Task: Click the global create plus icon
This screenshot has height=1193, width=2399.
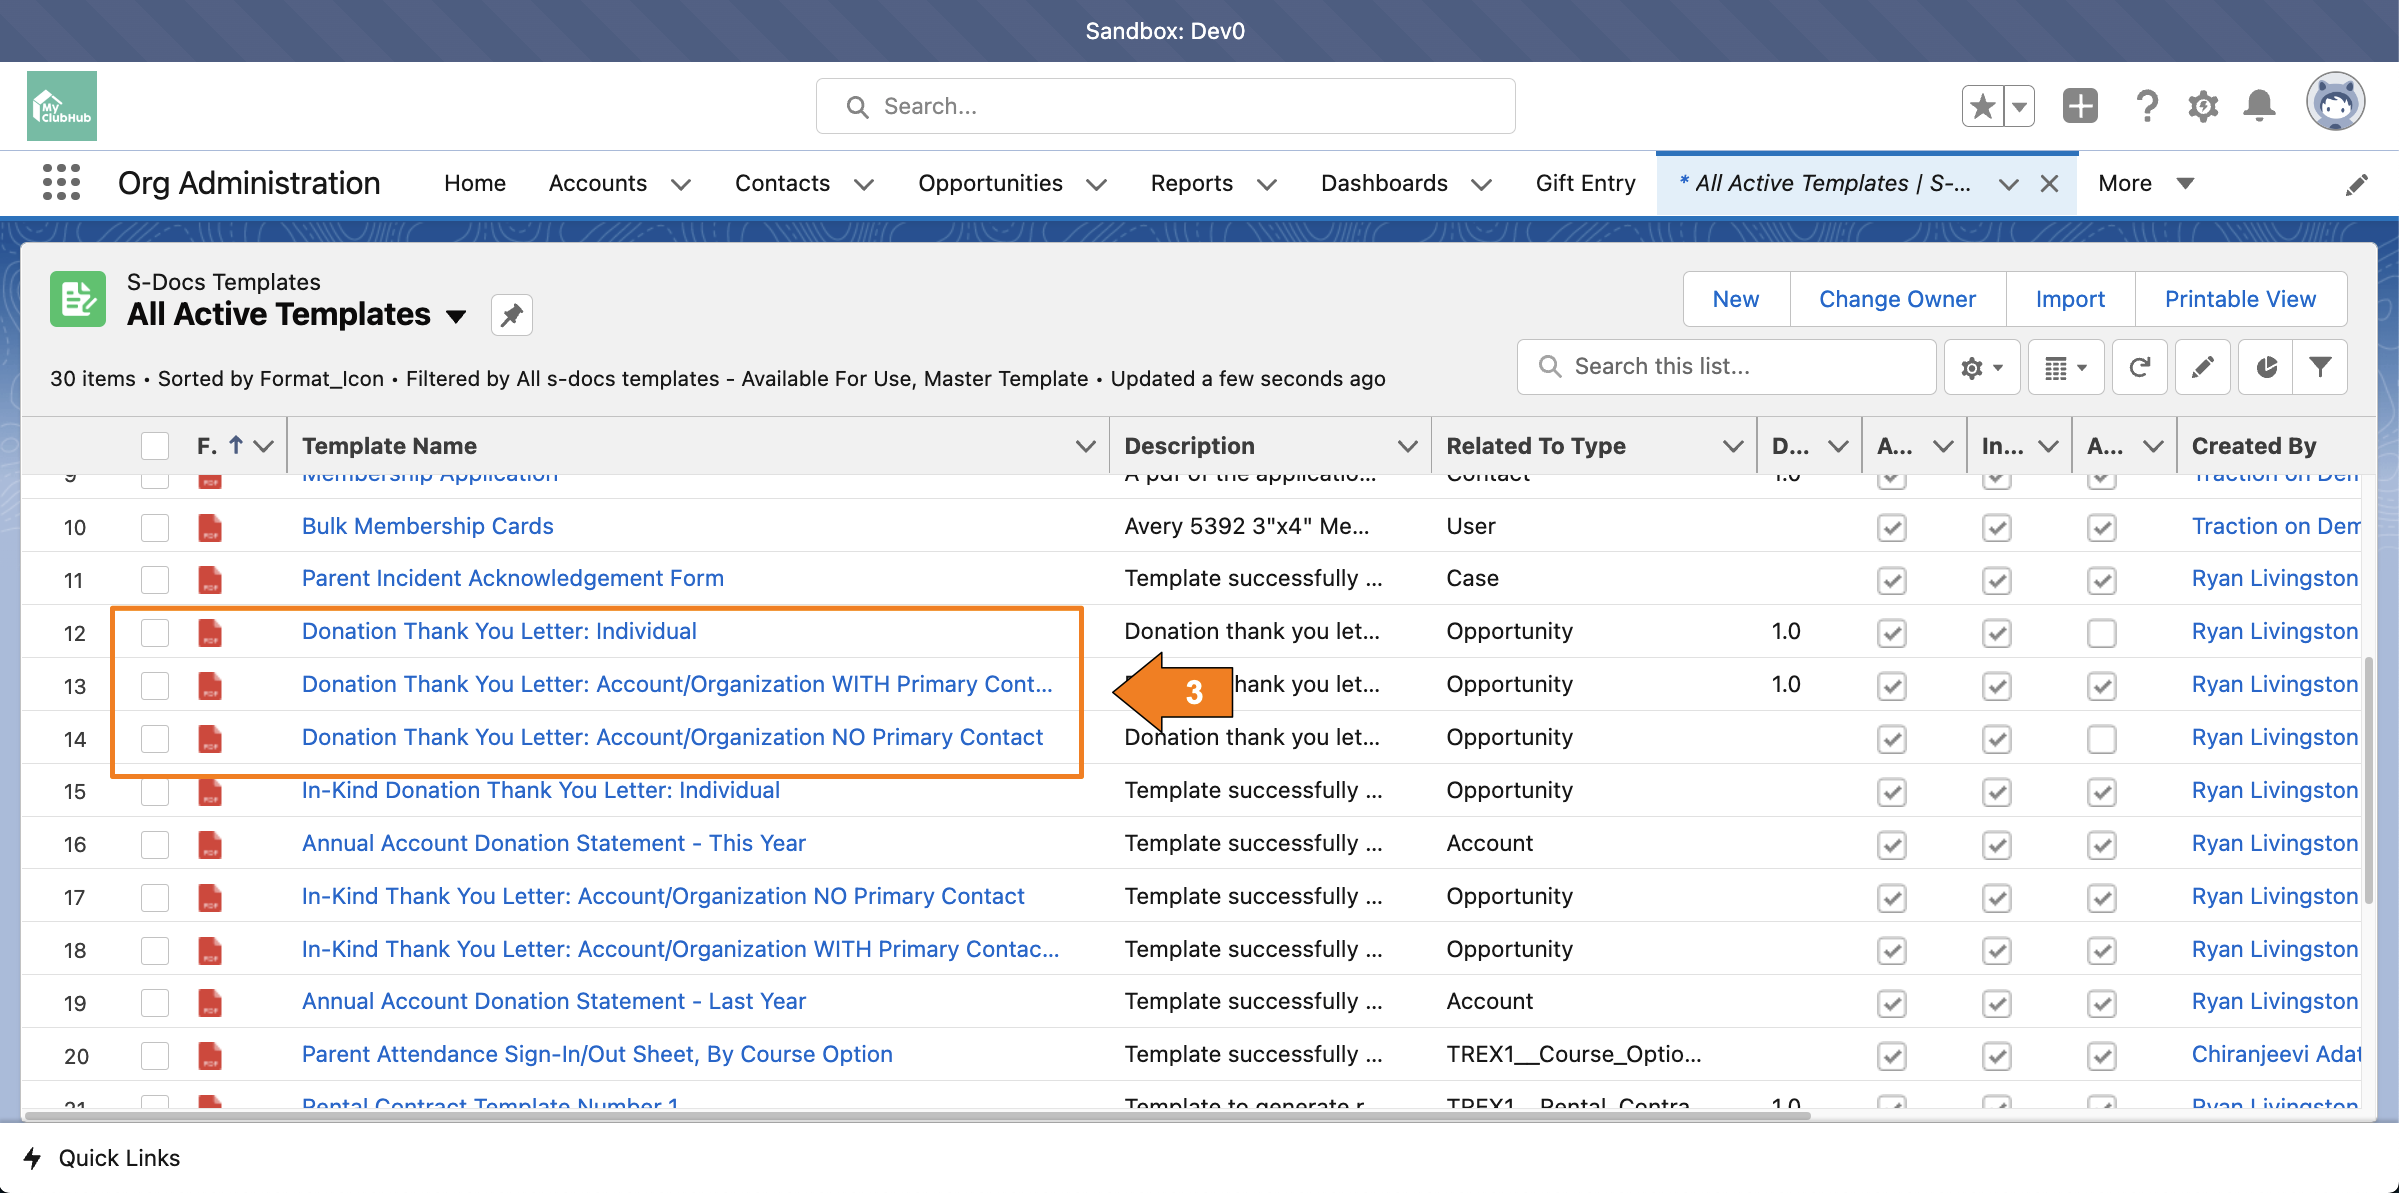Action: point(2080,106)
